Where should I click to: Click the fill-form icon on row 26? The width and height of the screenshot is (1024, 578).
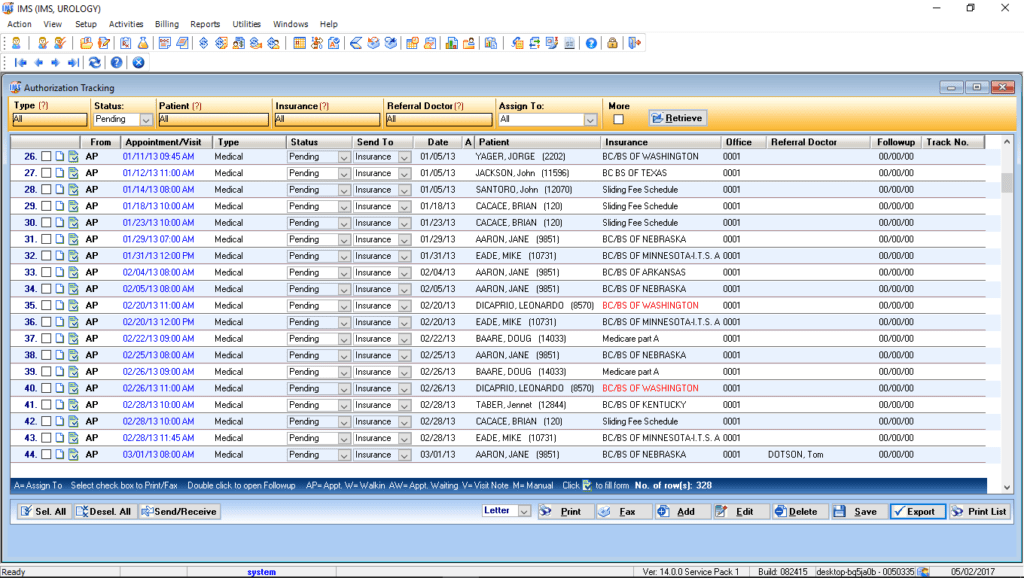[73, 156]
